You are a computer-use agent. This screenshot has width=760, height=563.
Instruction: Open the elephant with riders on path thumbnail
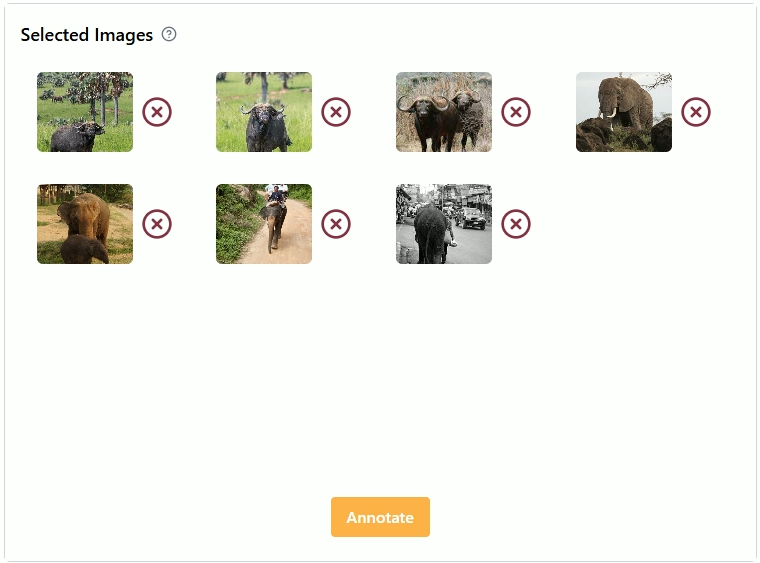tap(264, 224)
